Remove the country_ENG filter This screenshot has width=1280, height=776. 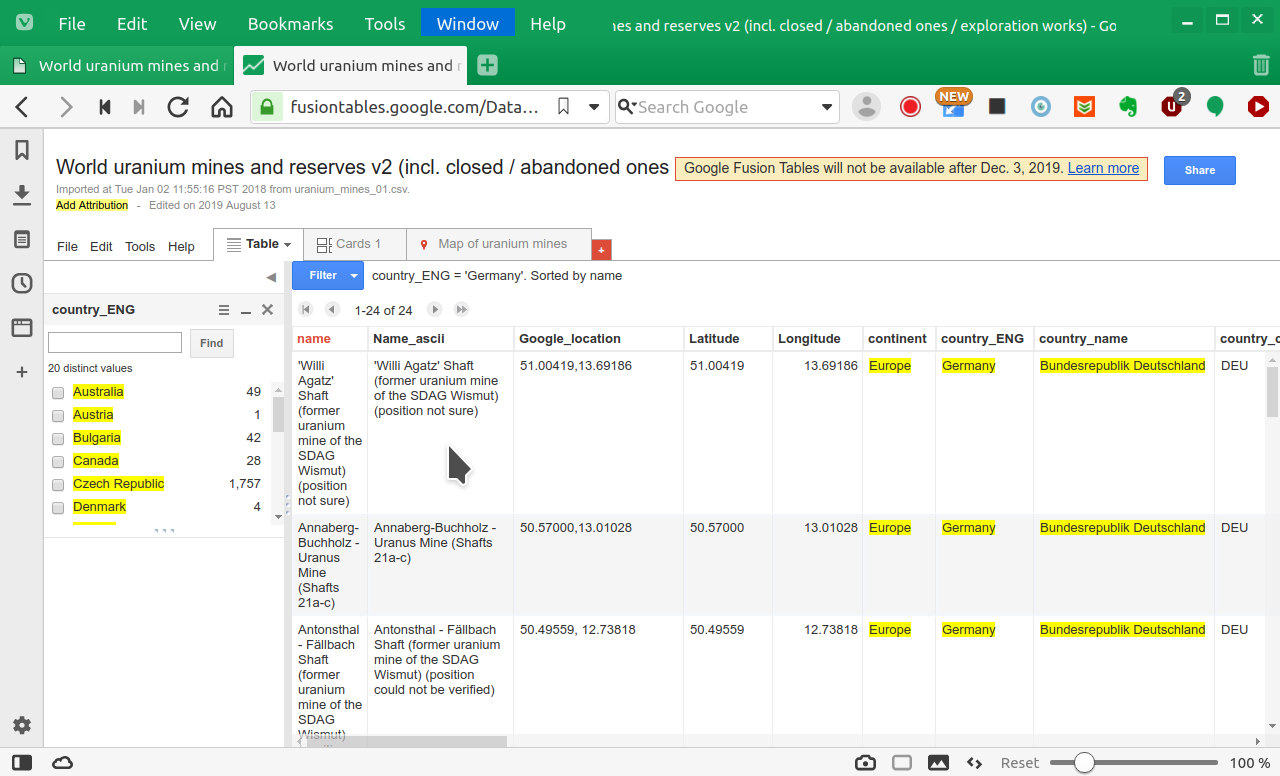click(267, 310)
